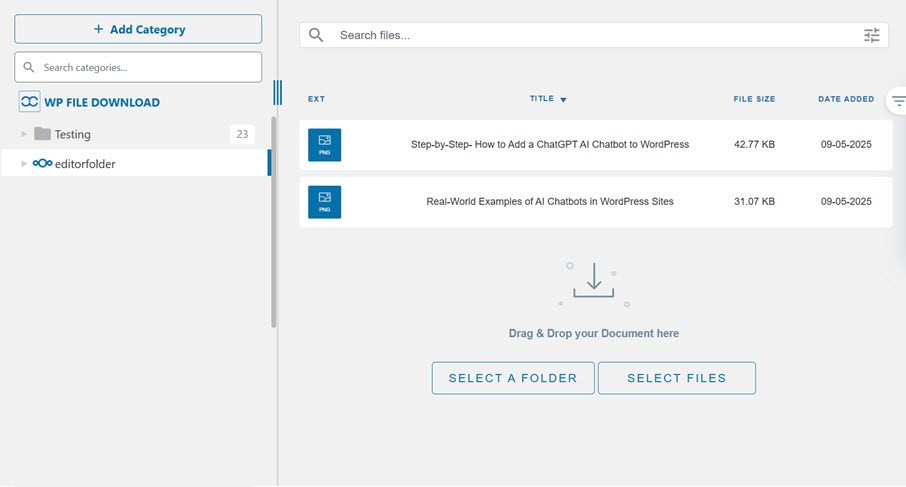The width and height of the screenshot is (906, 487).
Task: Click the magnifier icon in file search
Action: 316,35
